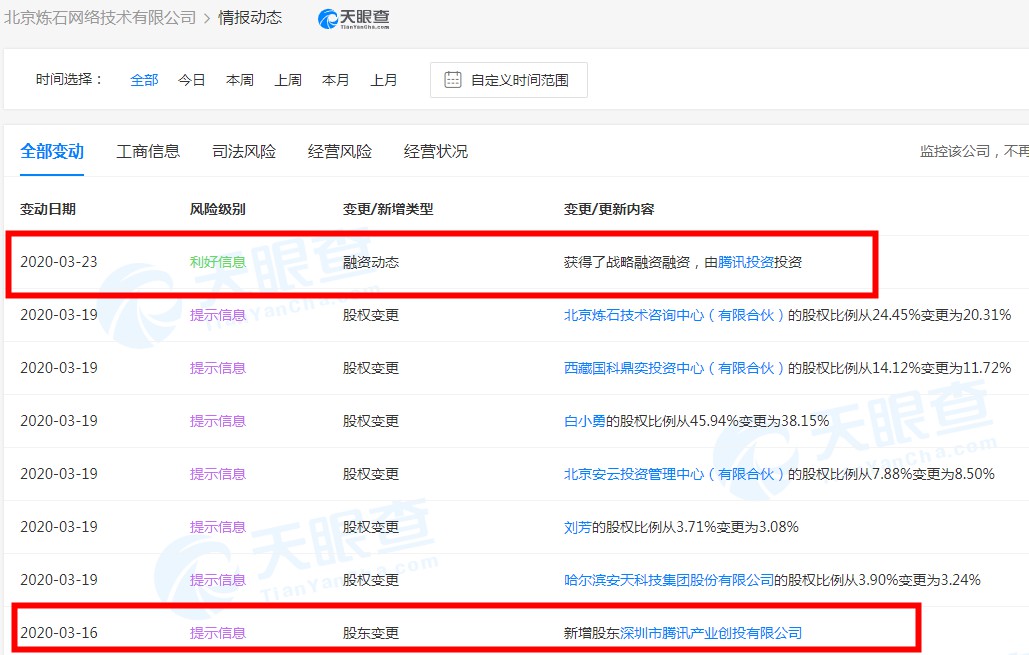Click the 利好信息 risk level label
This screenshot has width=1029, height=655.
click(x=217, y=263)
